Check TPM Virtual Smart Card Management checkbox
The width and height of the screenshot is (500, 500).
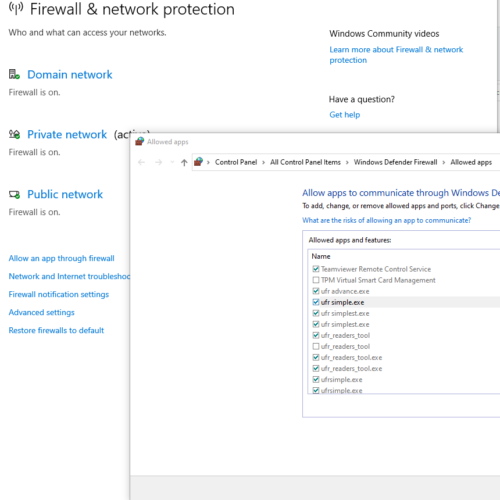[316, 280]
